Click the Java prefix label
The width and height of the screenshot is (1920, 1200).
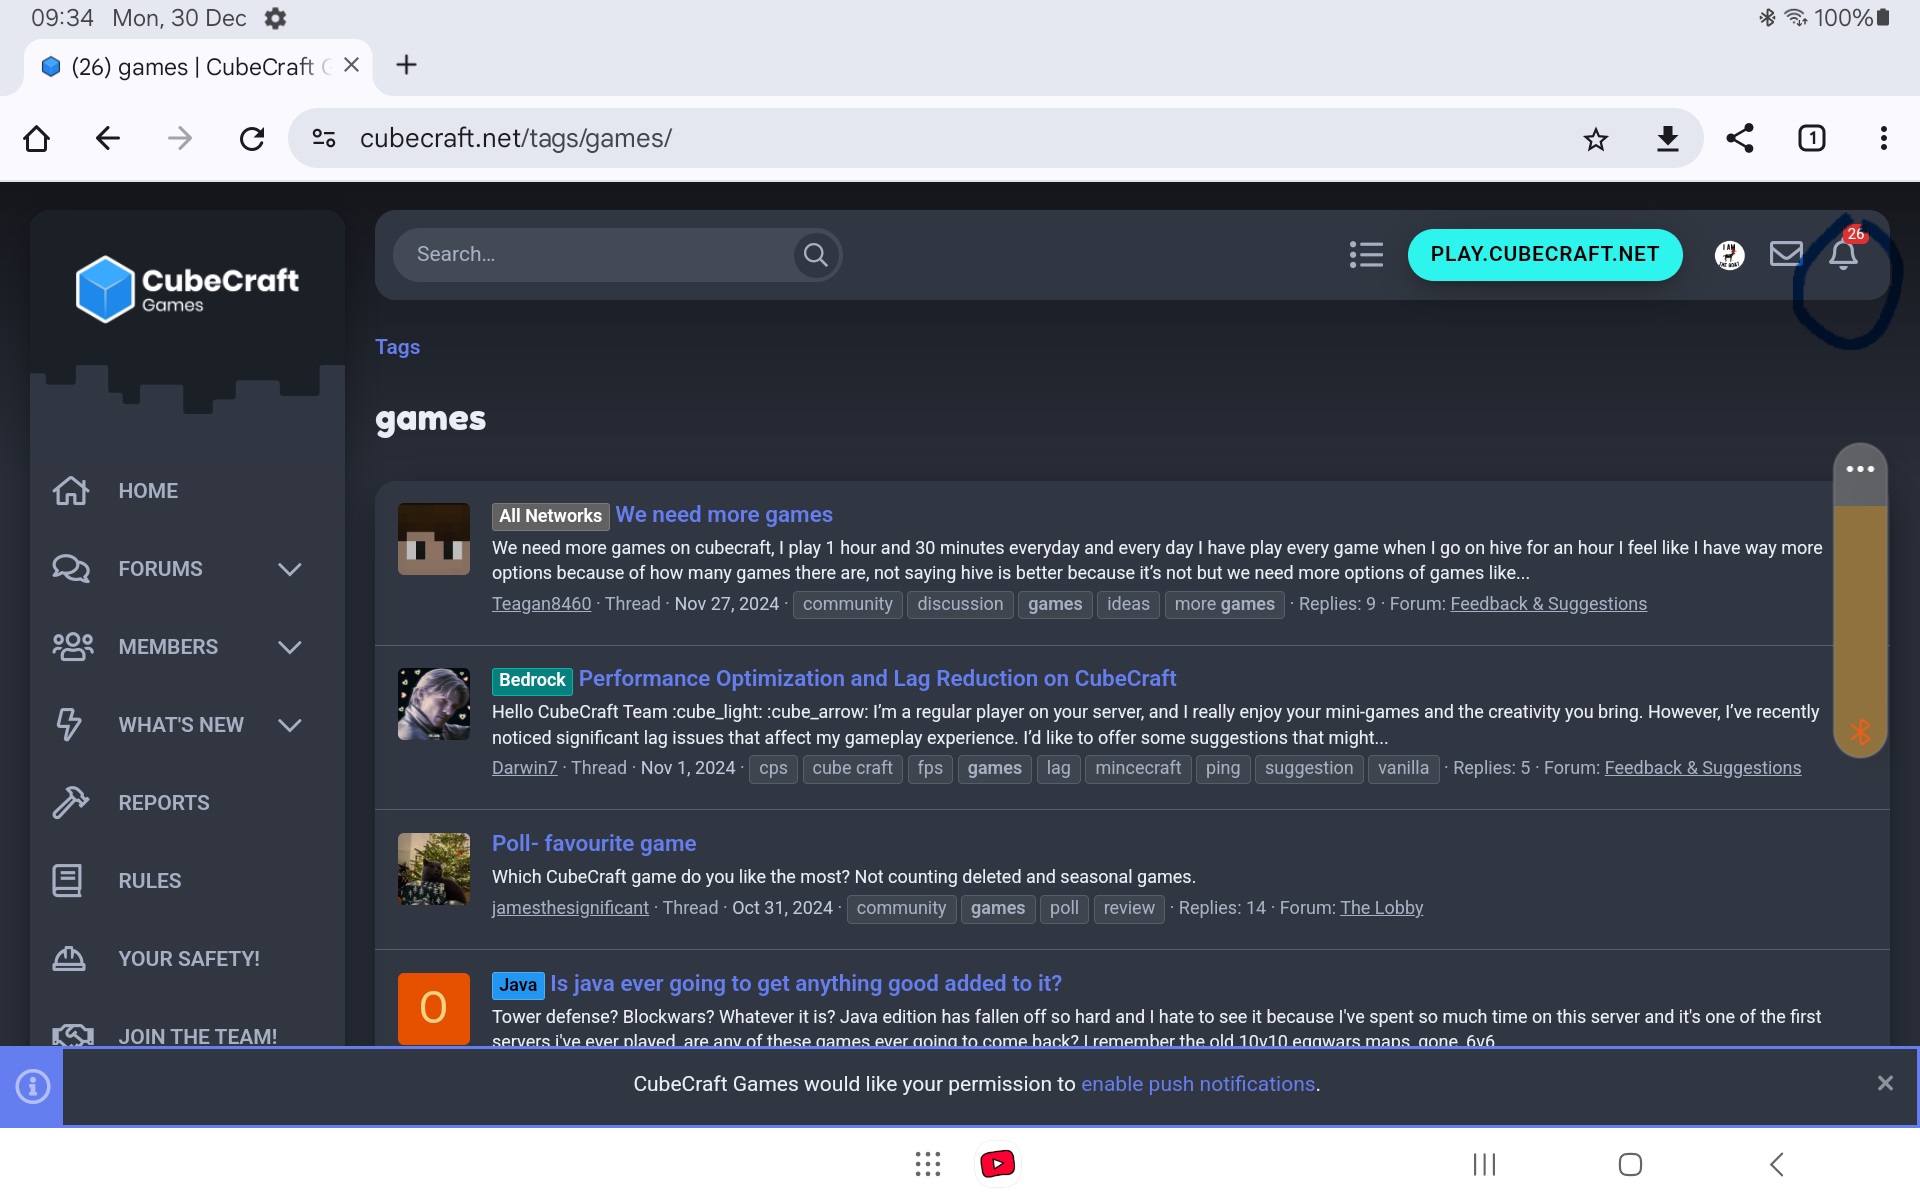(x=518, y=985)
